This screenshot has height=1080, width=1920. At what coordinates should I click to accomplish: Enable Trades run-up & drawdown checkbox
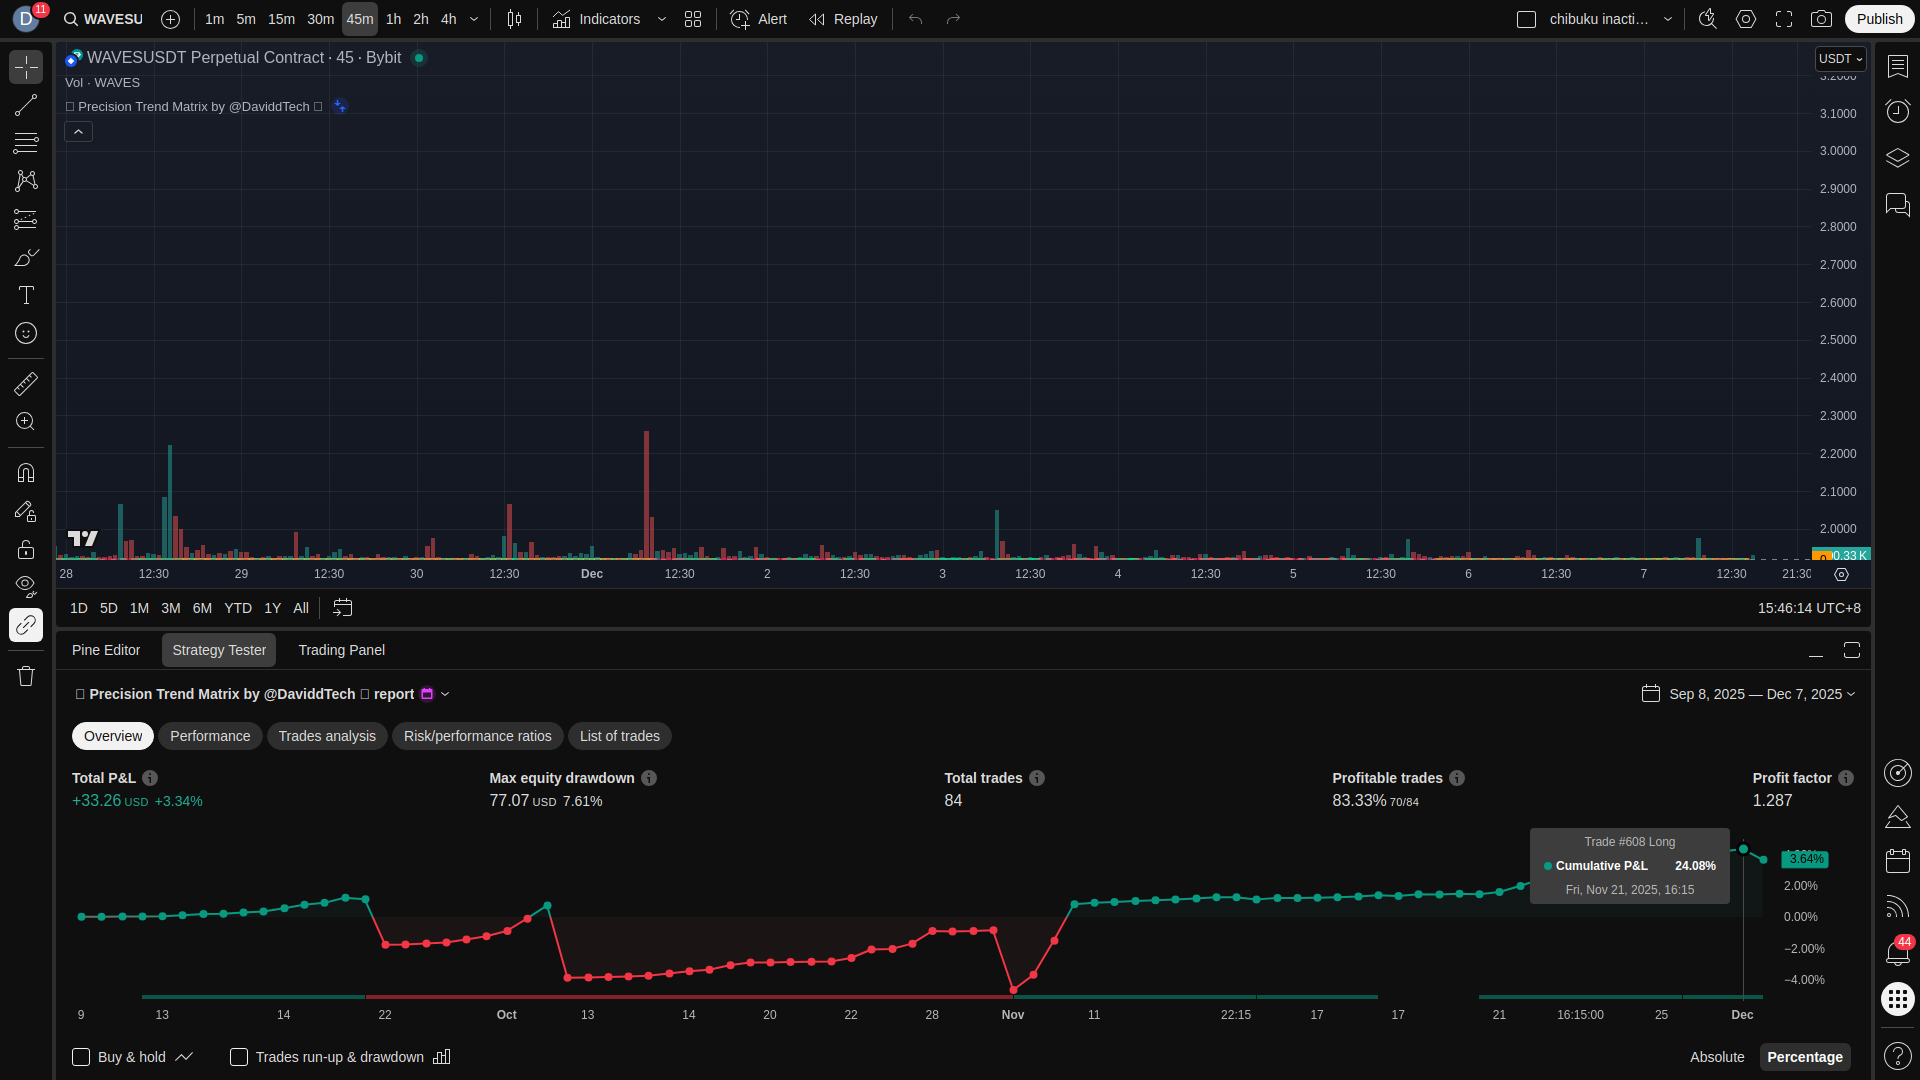click(239, 1057)
